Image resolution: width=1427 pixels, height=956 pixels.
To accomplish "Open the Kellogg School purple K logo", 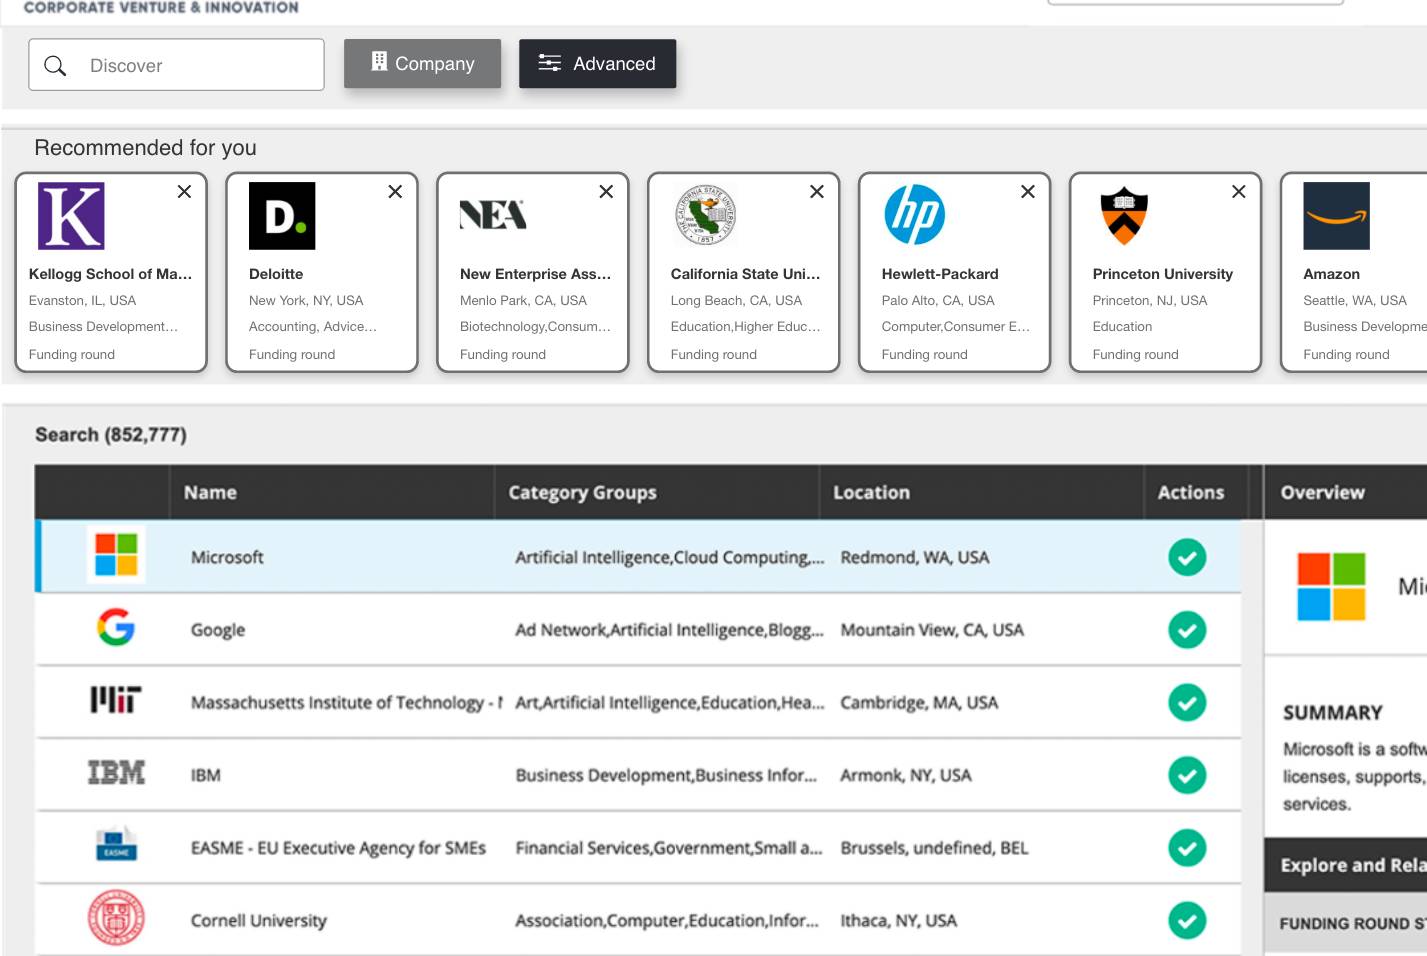I will (x=71, y=216).
